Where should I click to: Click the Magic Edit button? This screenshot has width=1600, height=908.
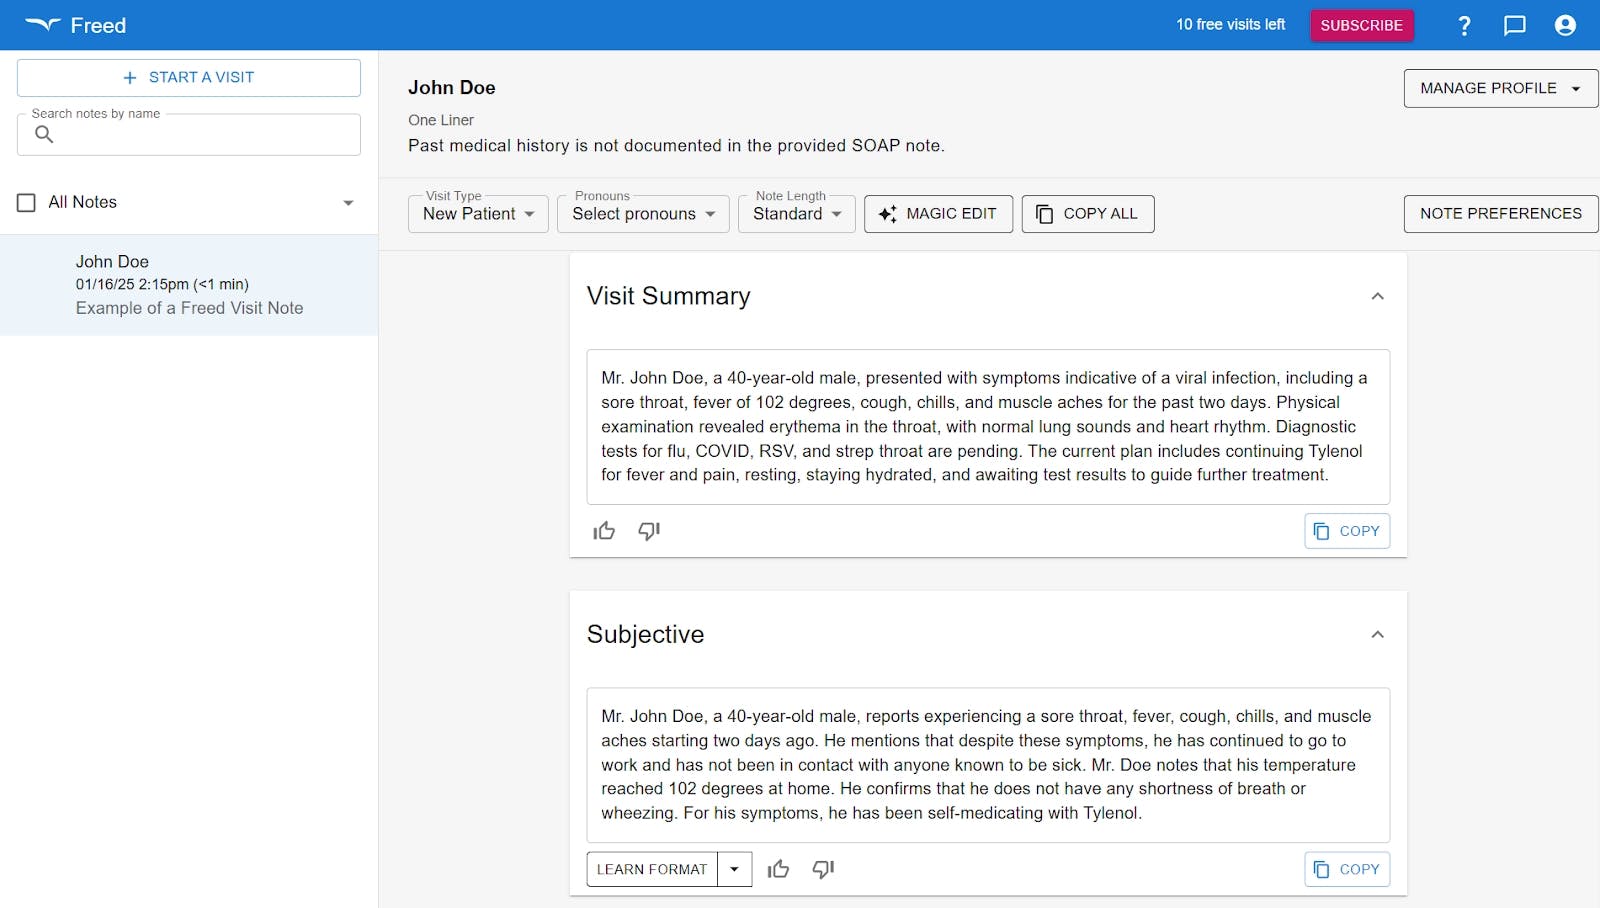(938, 214)
